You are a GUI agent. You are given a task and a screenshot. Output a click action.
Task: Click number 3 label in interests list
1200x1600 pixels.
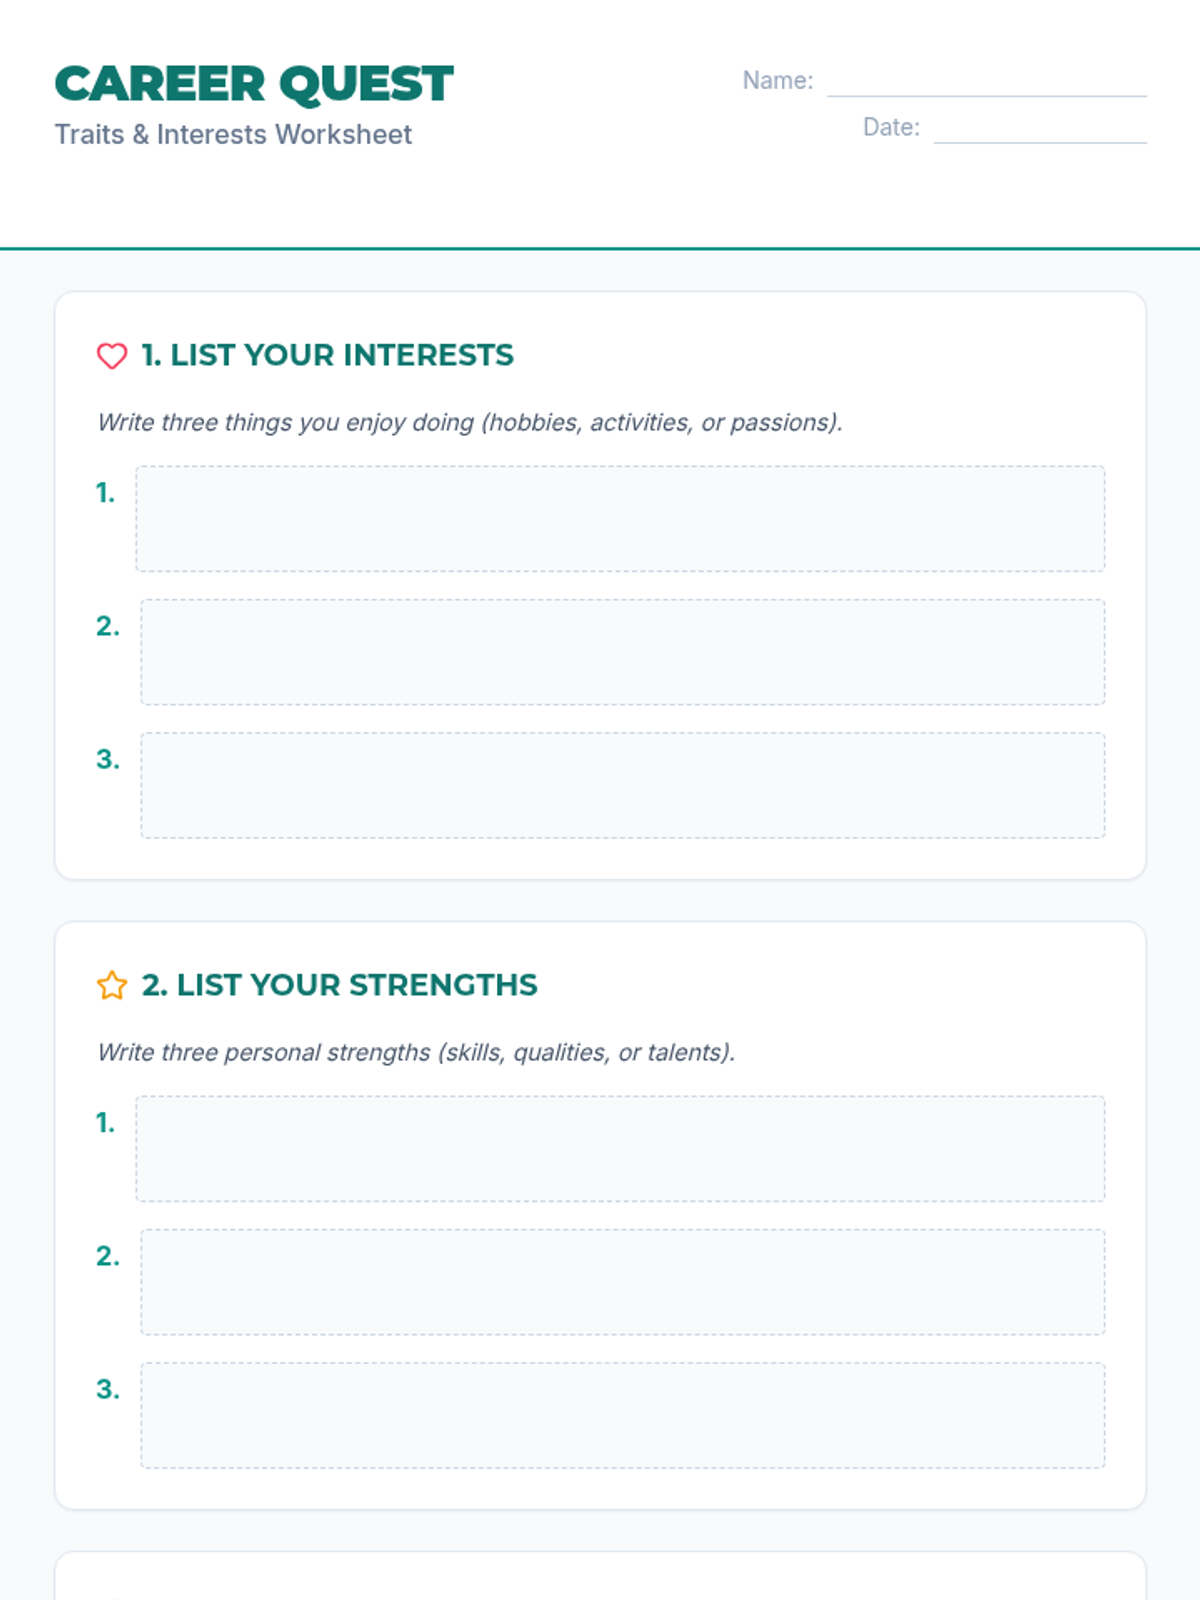click(108, 760)
